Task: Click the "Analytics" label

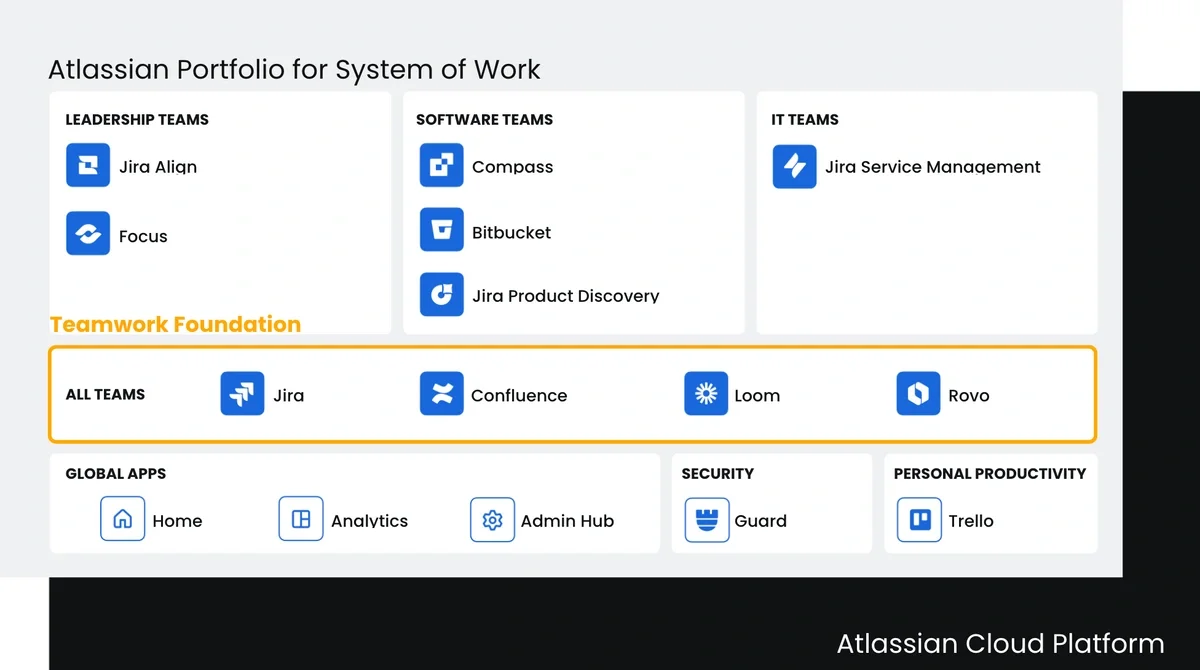Action: 370,521
